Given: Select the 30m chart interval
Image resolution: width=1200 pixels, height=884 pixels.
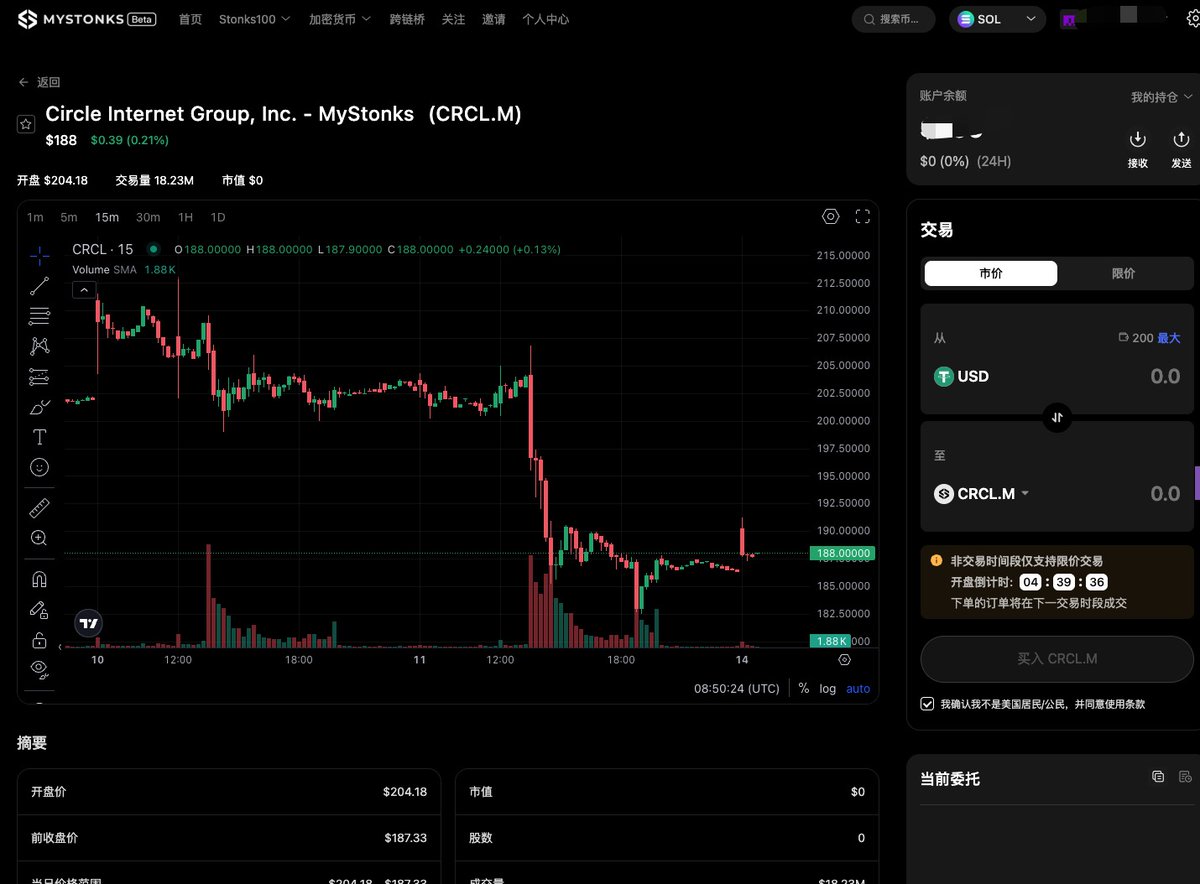Looking at the screenshot, I should (x=148, y=217).
